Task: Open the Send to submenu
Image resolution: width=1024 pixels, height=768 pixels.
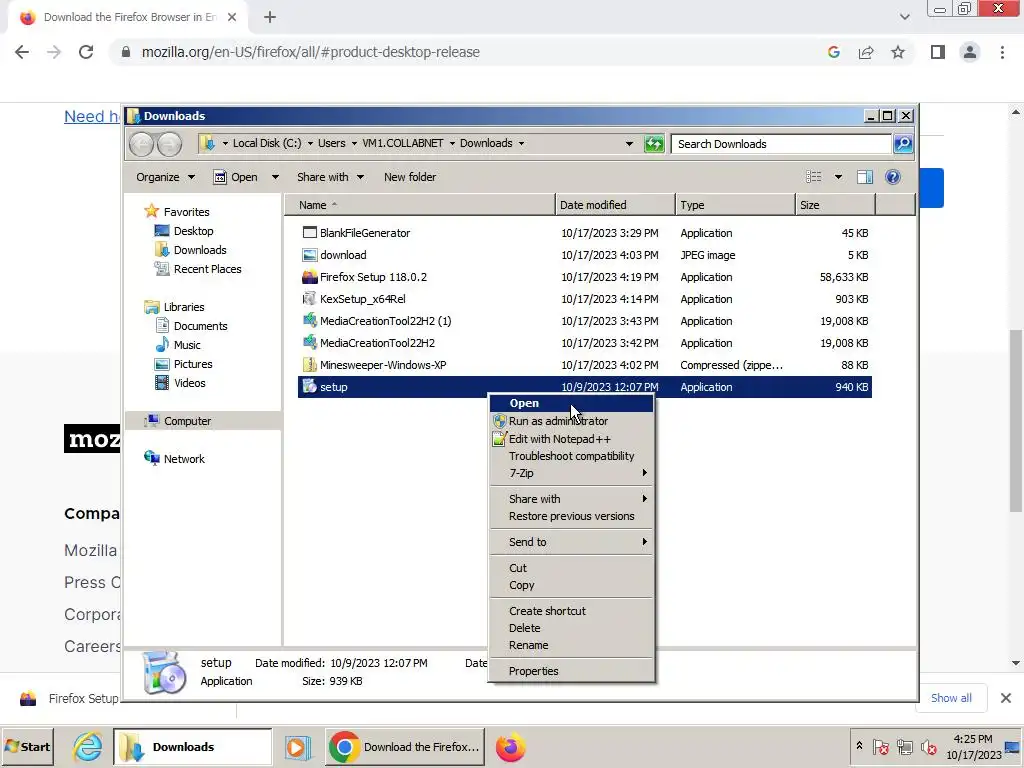Action: point(571,542)
